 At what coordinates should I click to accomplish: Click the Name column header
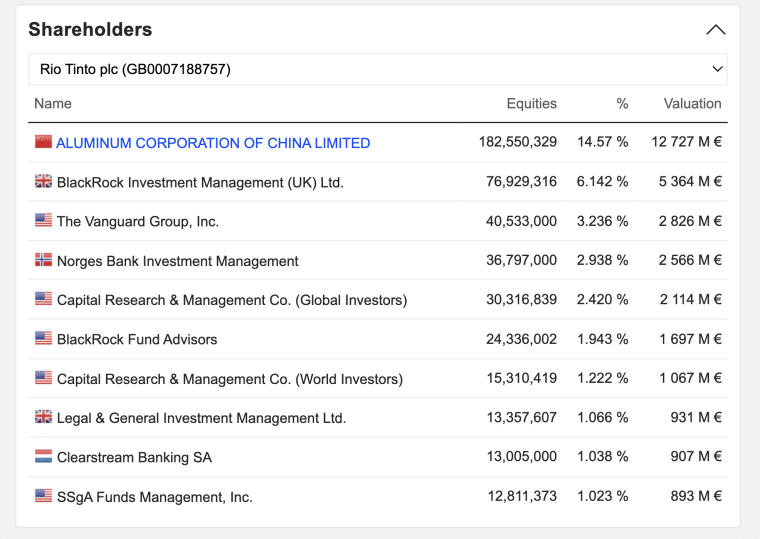click(53, 104)
